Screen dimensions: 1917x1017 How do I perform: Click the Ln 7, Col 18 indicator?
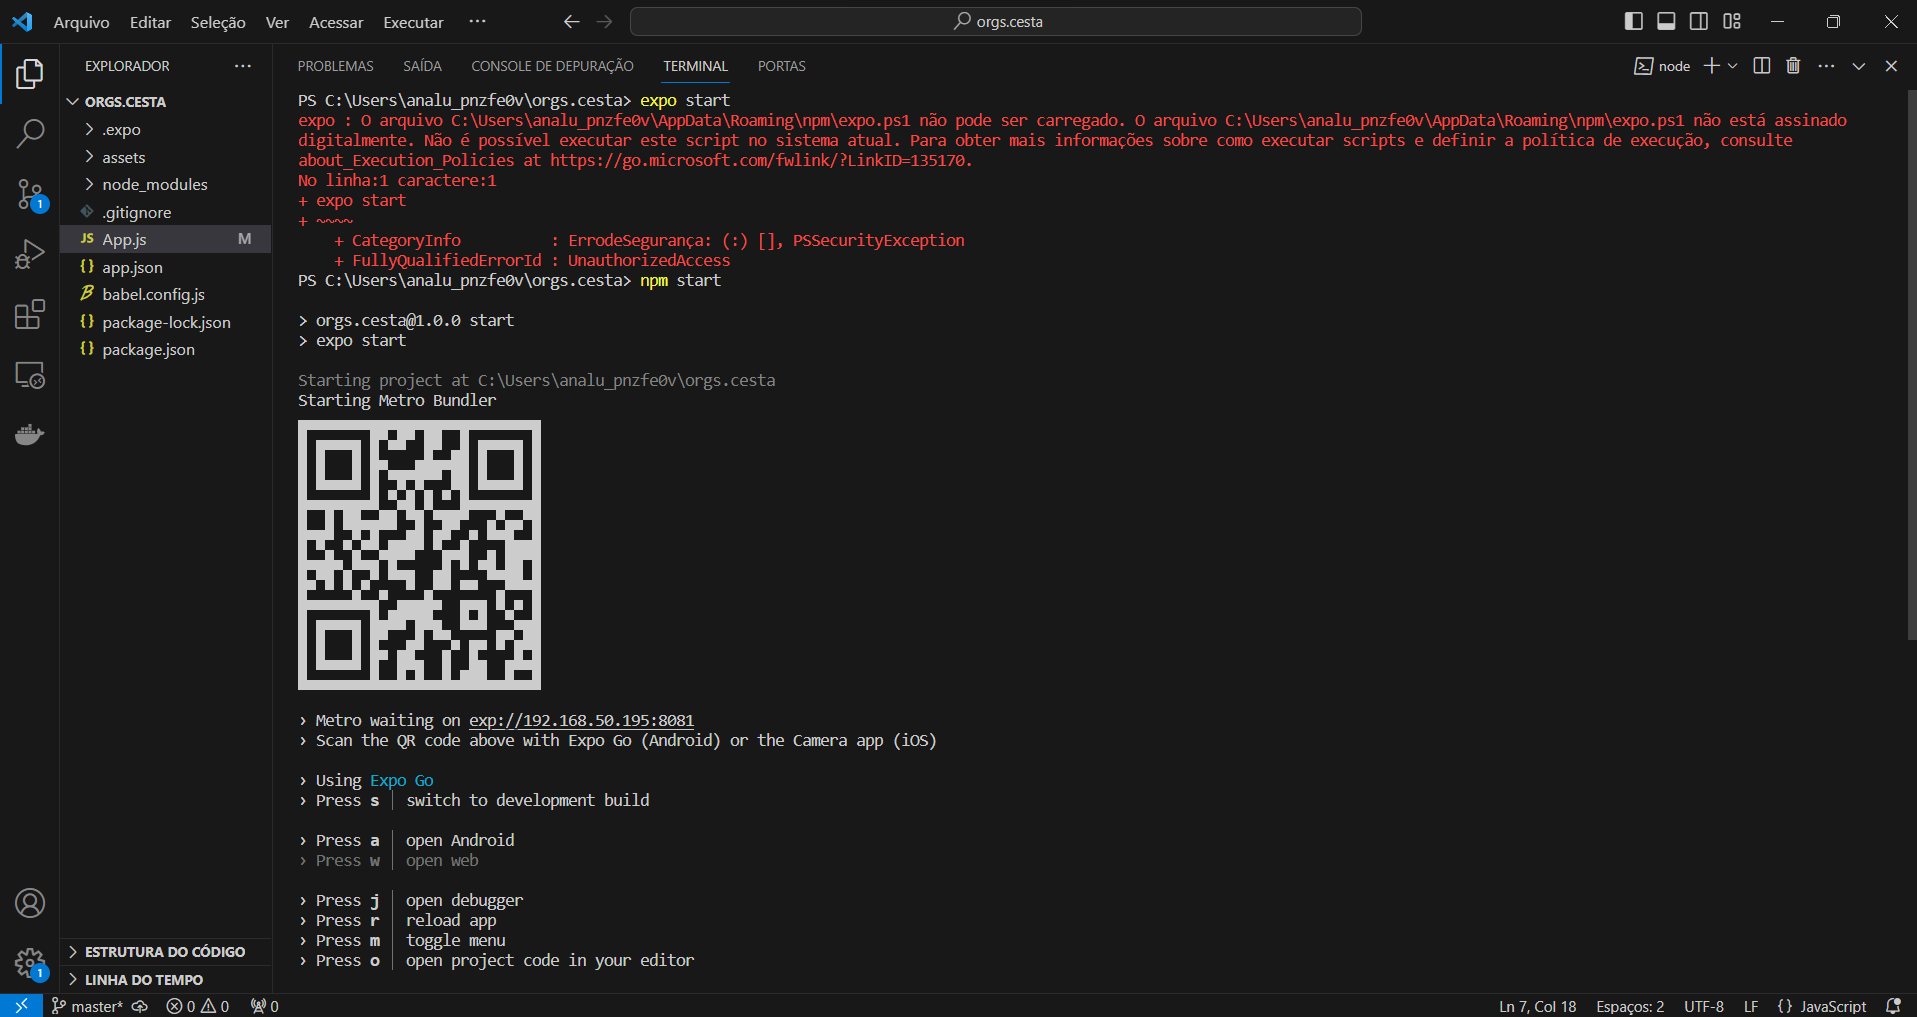click(1537, 1006)
